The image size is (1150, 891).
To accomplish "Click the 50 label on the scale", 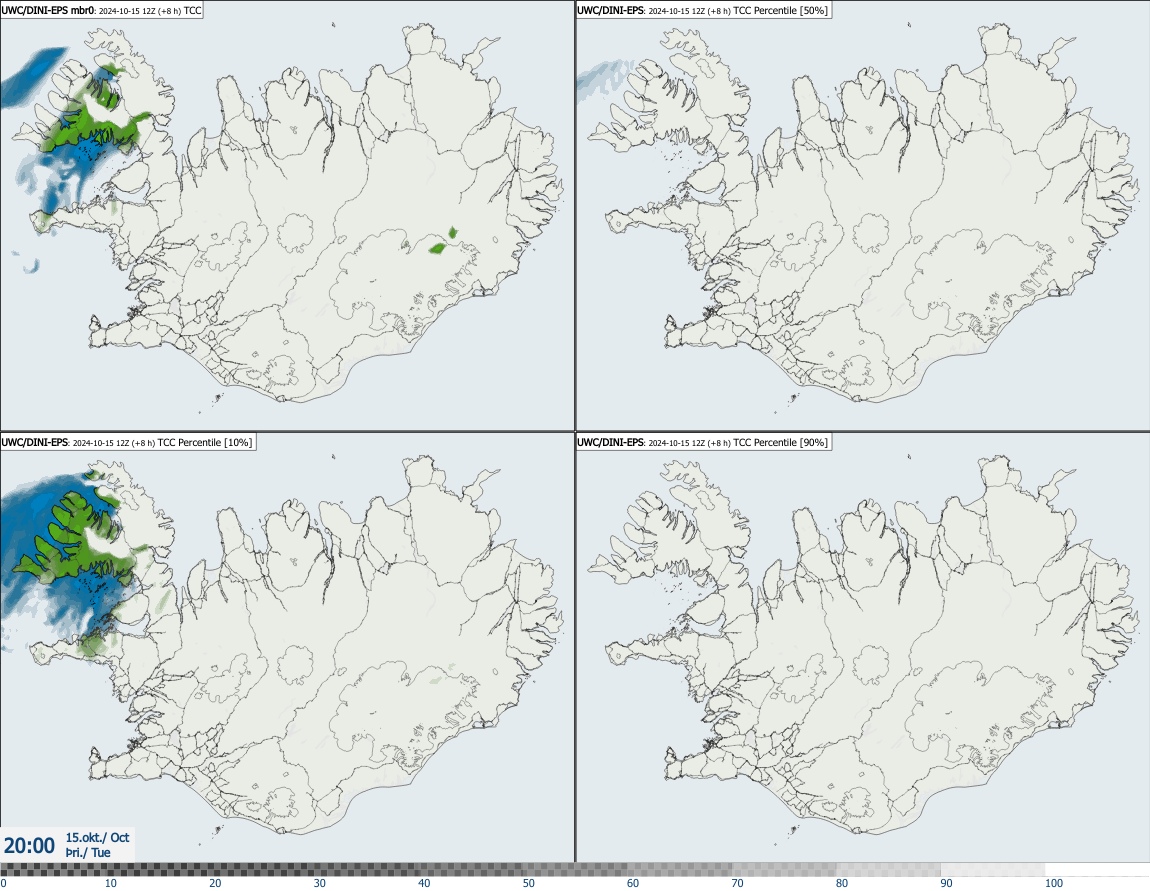I will (529, 883).
